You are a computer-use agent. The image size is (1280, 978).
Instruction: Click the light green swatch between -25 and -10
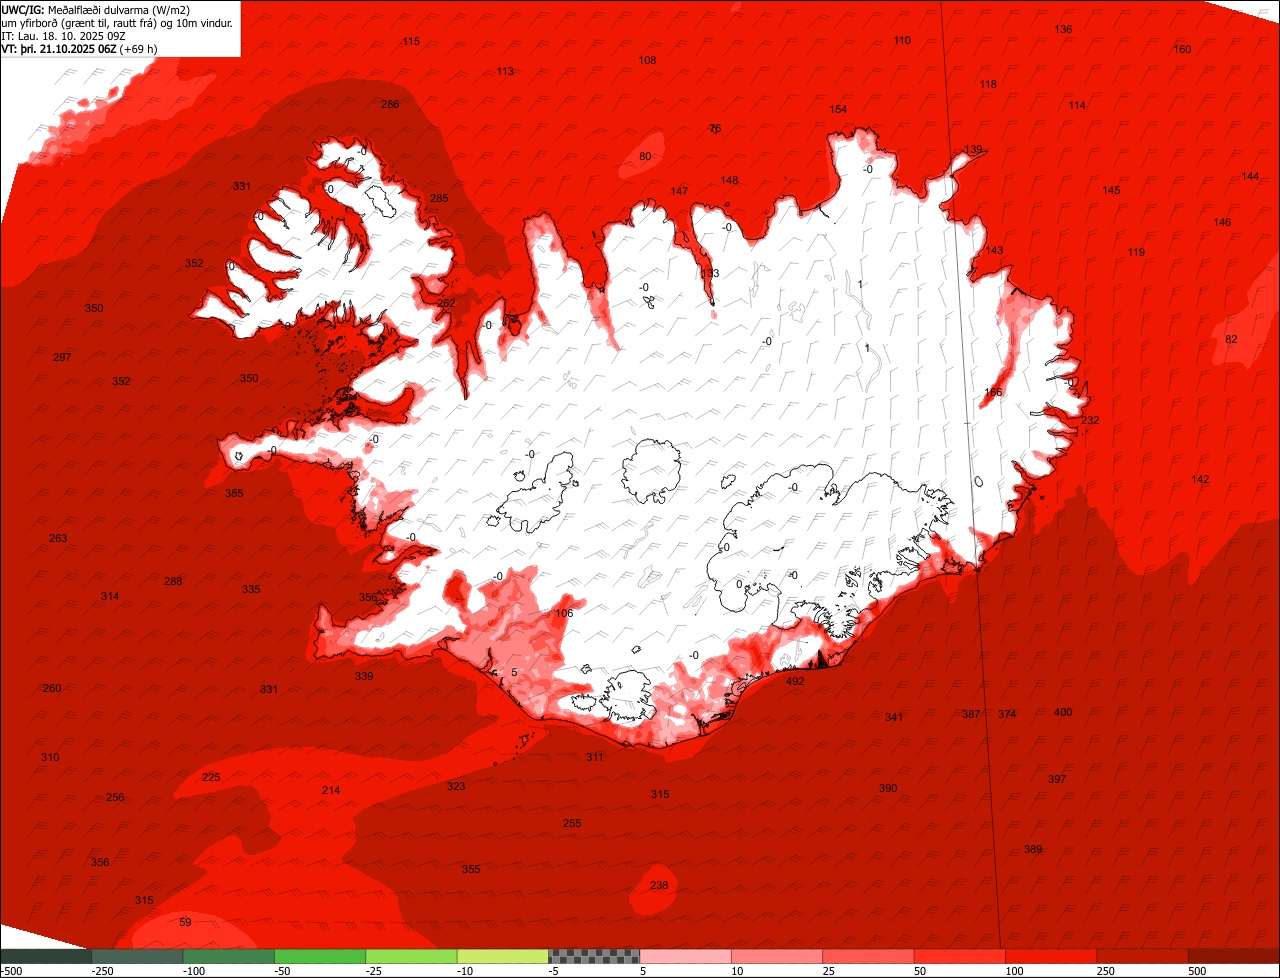411,956
